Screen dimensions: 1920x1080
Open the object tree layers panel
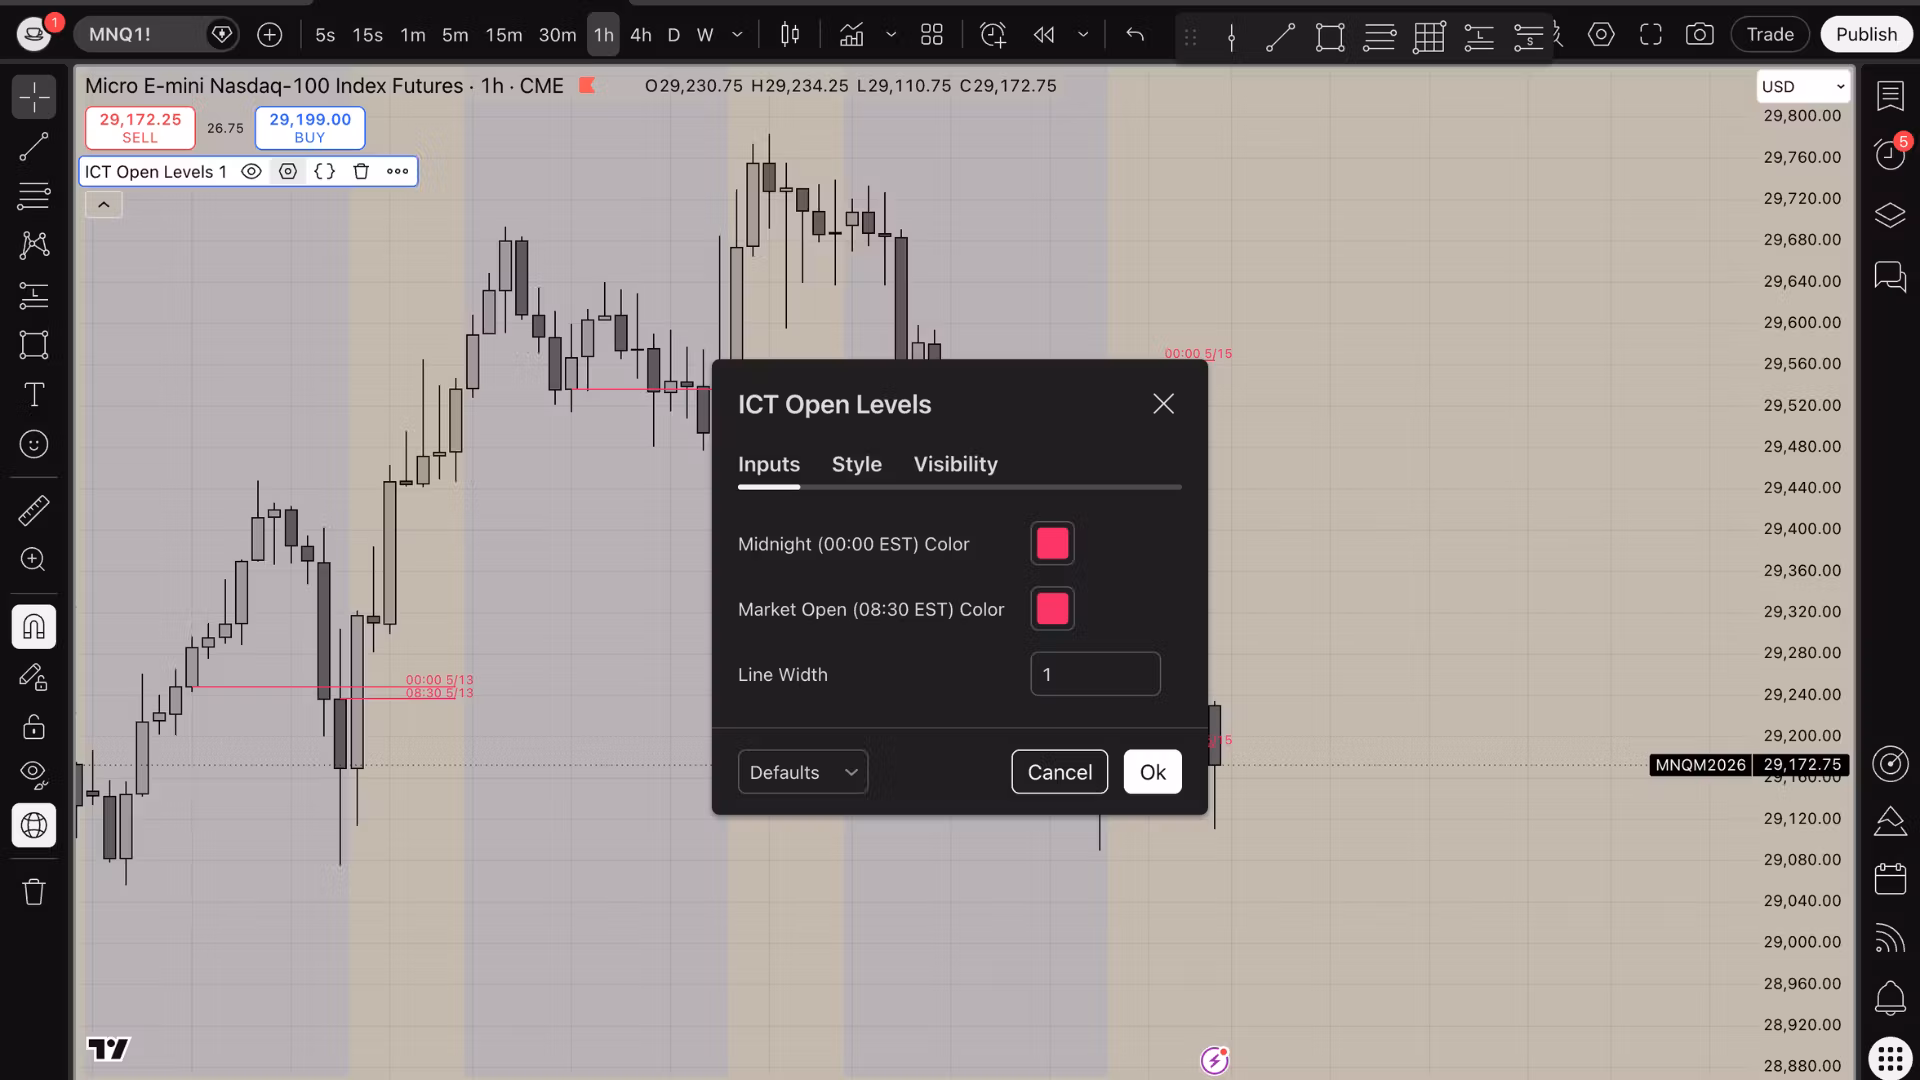click(x=1890, y=215)
